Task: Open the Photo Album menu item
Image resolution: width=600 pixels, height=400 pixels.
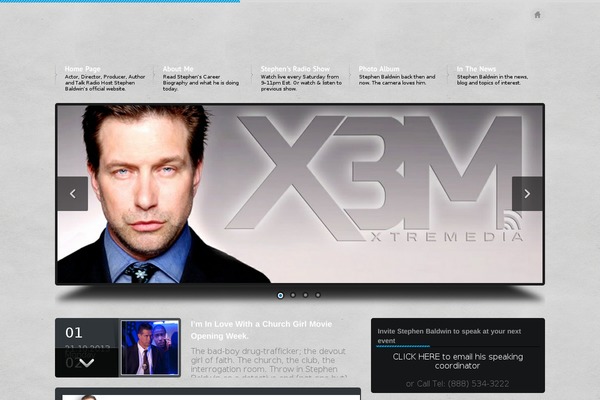Action: click(x=379, y=69)
